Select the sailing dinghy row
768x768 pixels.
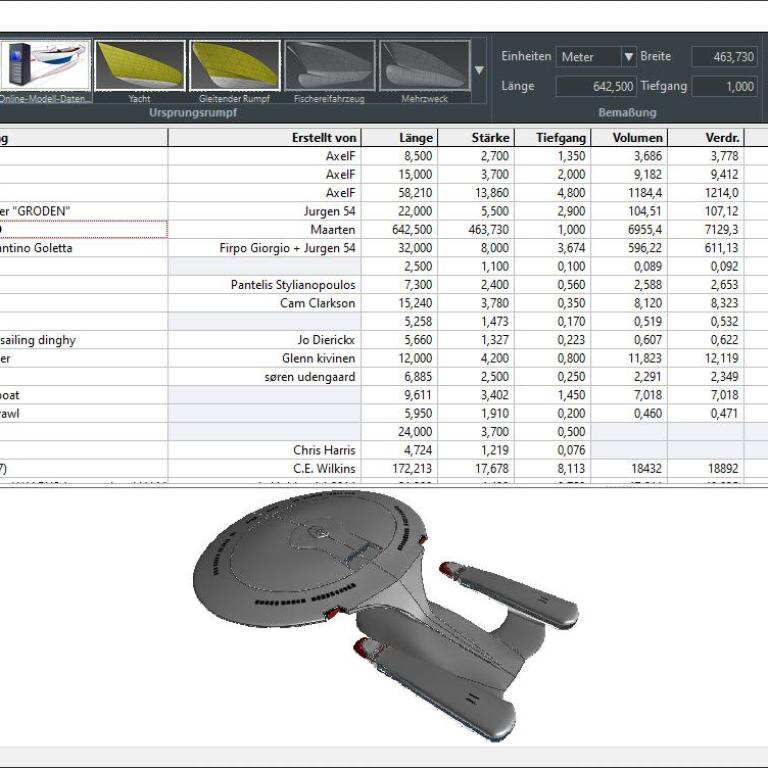tap(384, 340)
